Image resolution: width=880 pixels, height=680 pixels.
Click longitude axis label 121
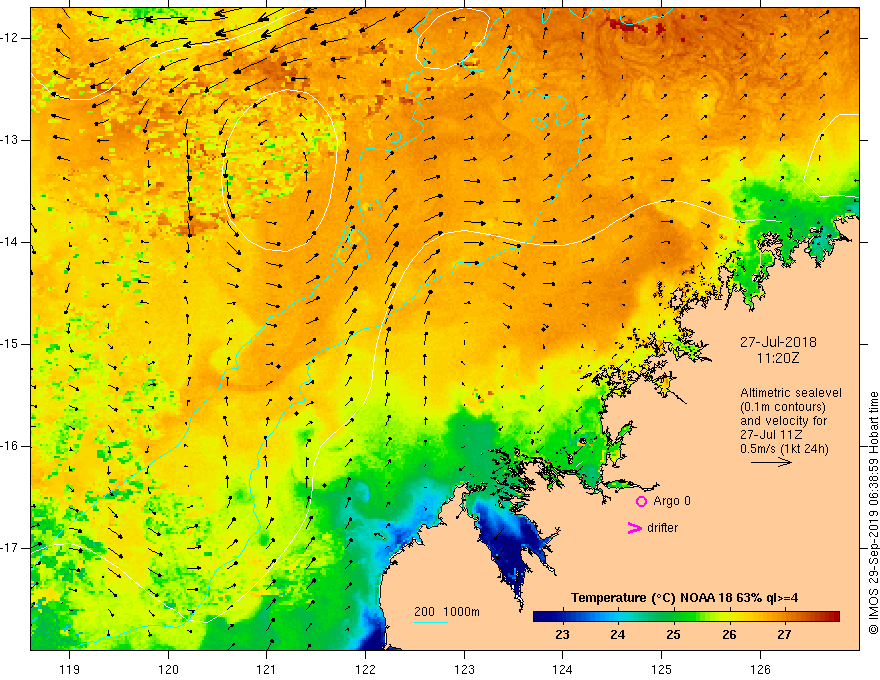(x=267, y=669)
